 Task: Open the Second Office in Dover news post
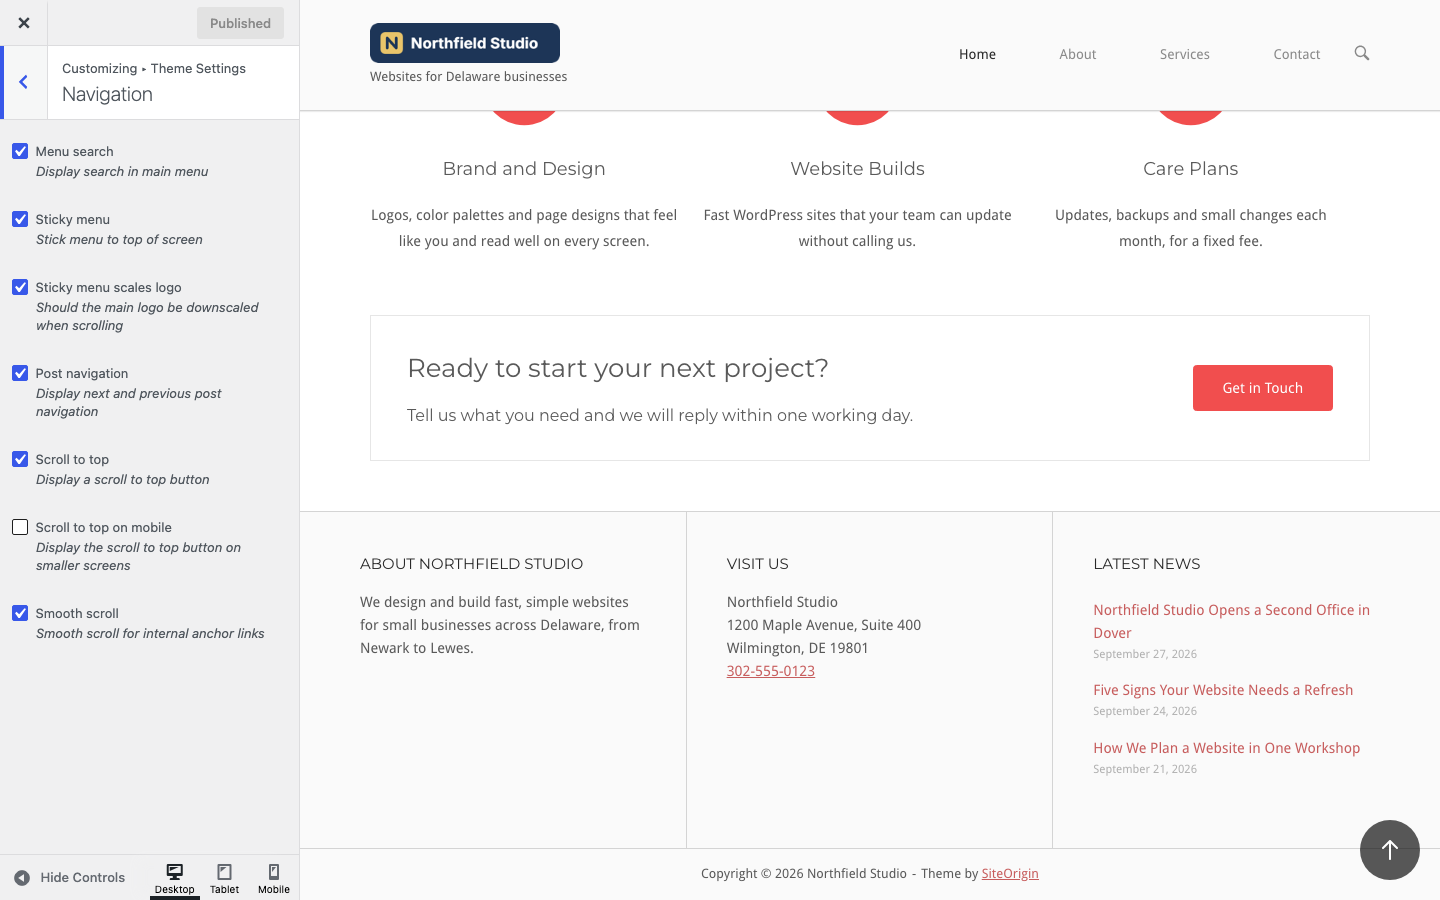[x=1232, y=621]
